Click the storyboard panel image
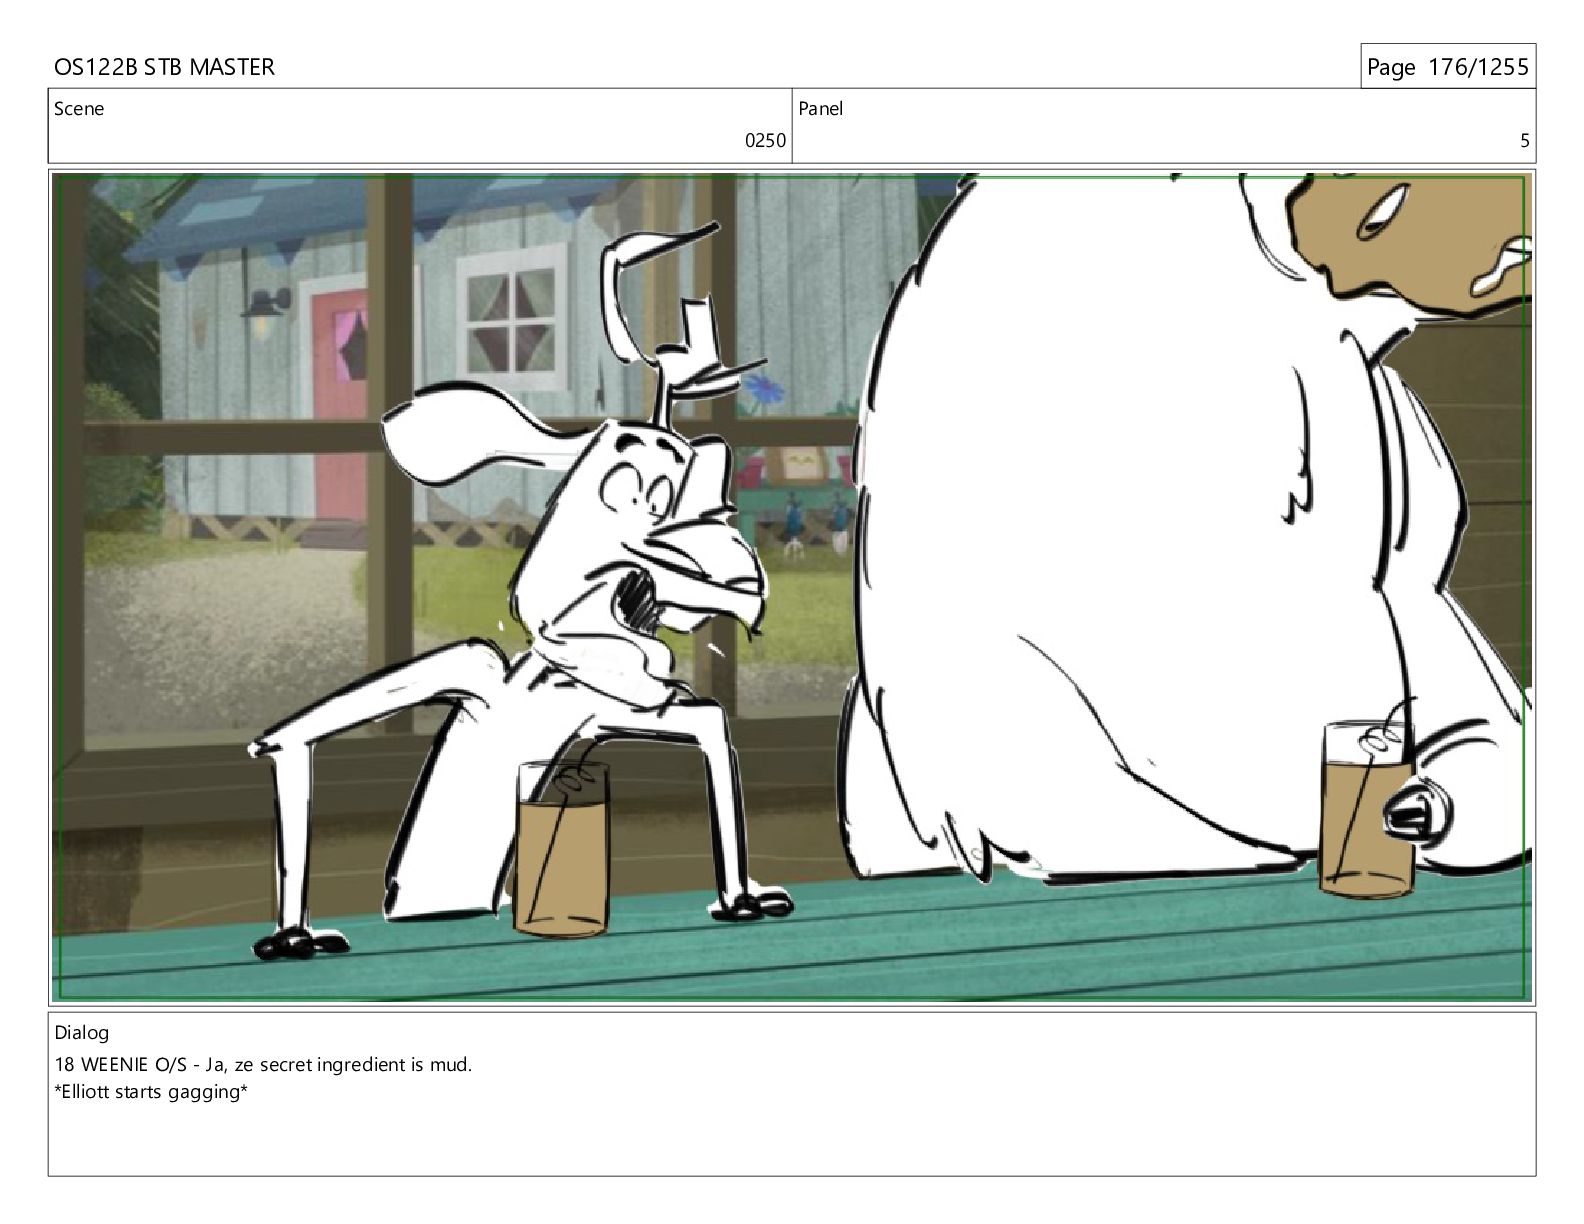Screen dimensions: 1584x1224 click(792, 587)
